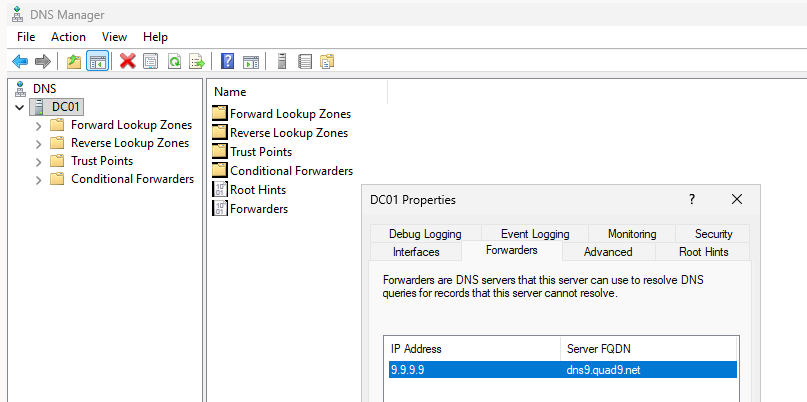Screen dimensions: 807x402
Task: Click the red Delete toolbar icon
Action: click(x=128, y=62)
